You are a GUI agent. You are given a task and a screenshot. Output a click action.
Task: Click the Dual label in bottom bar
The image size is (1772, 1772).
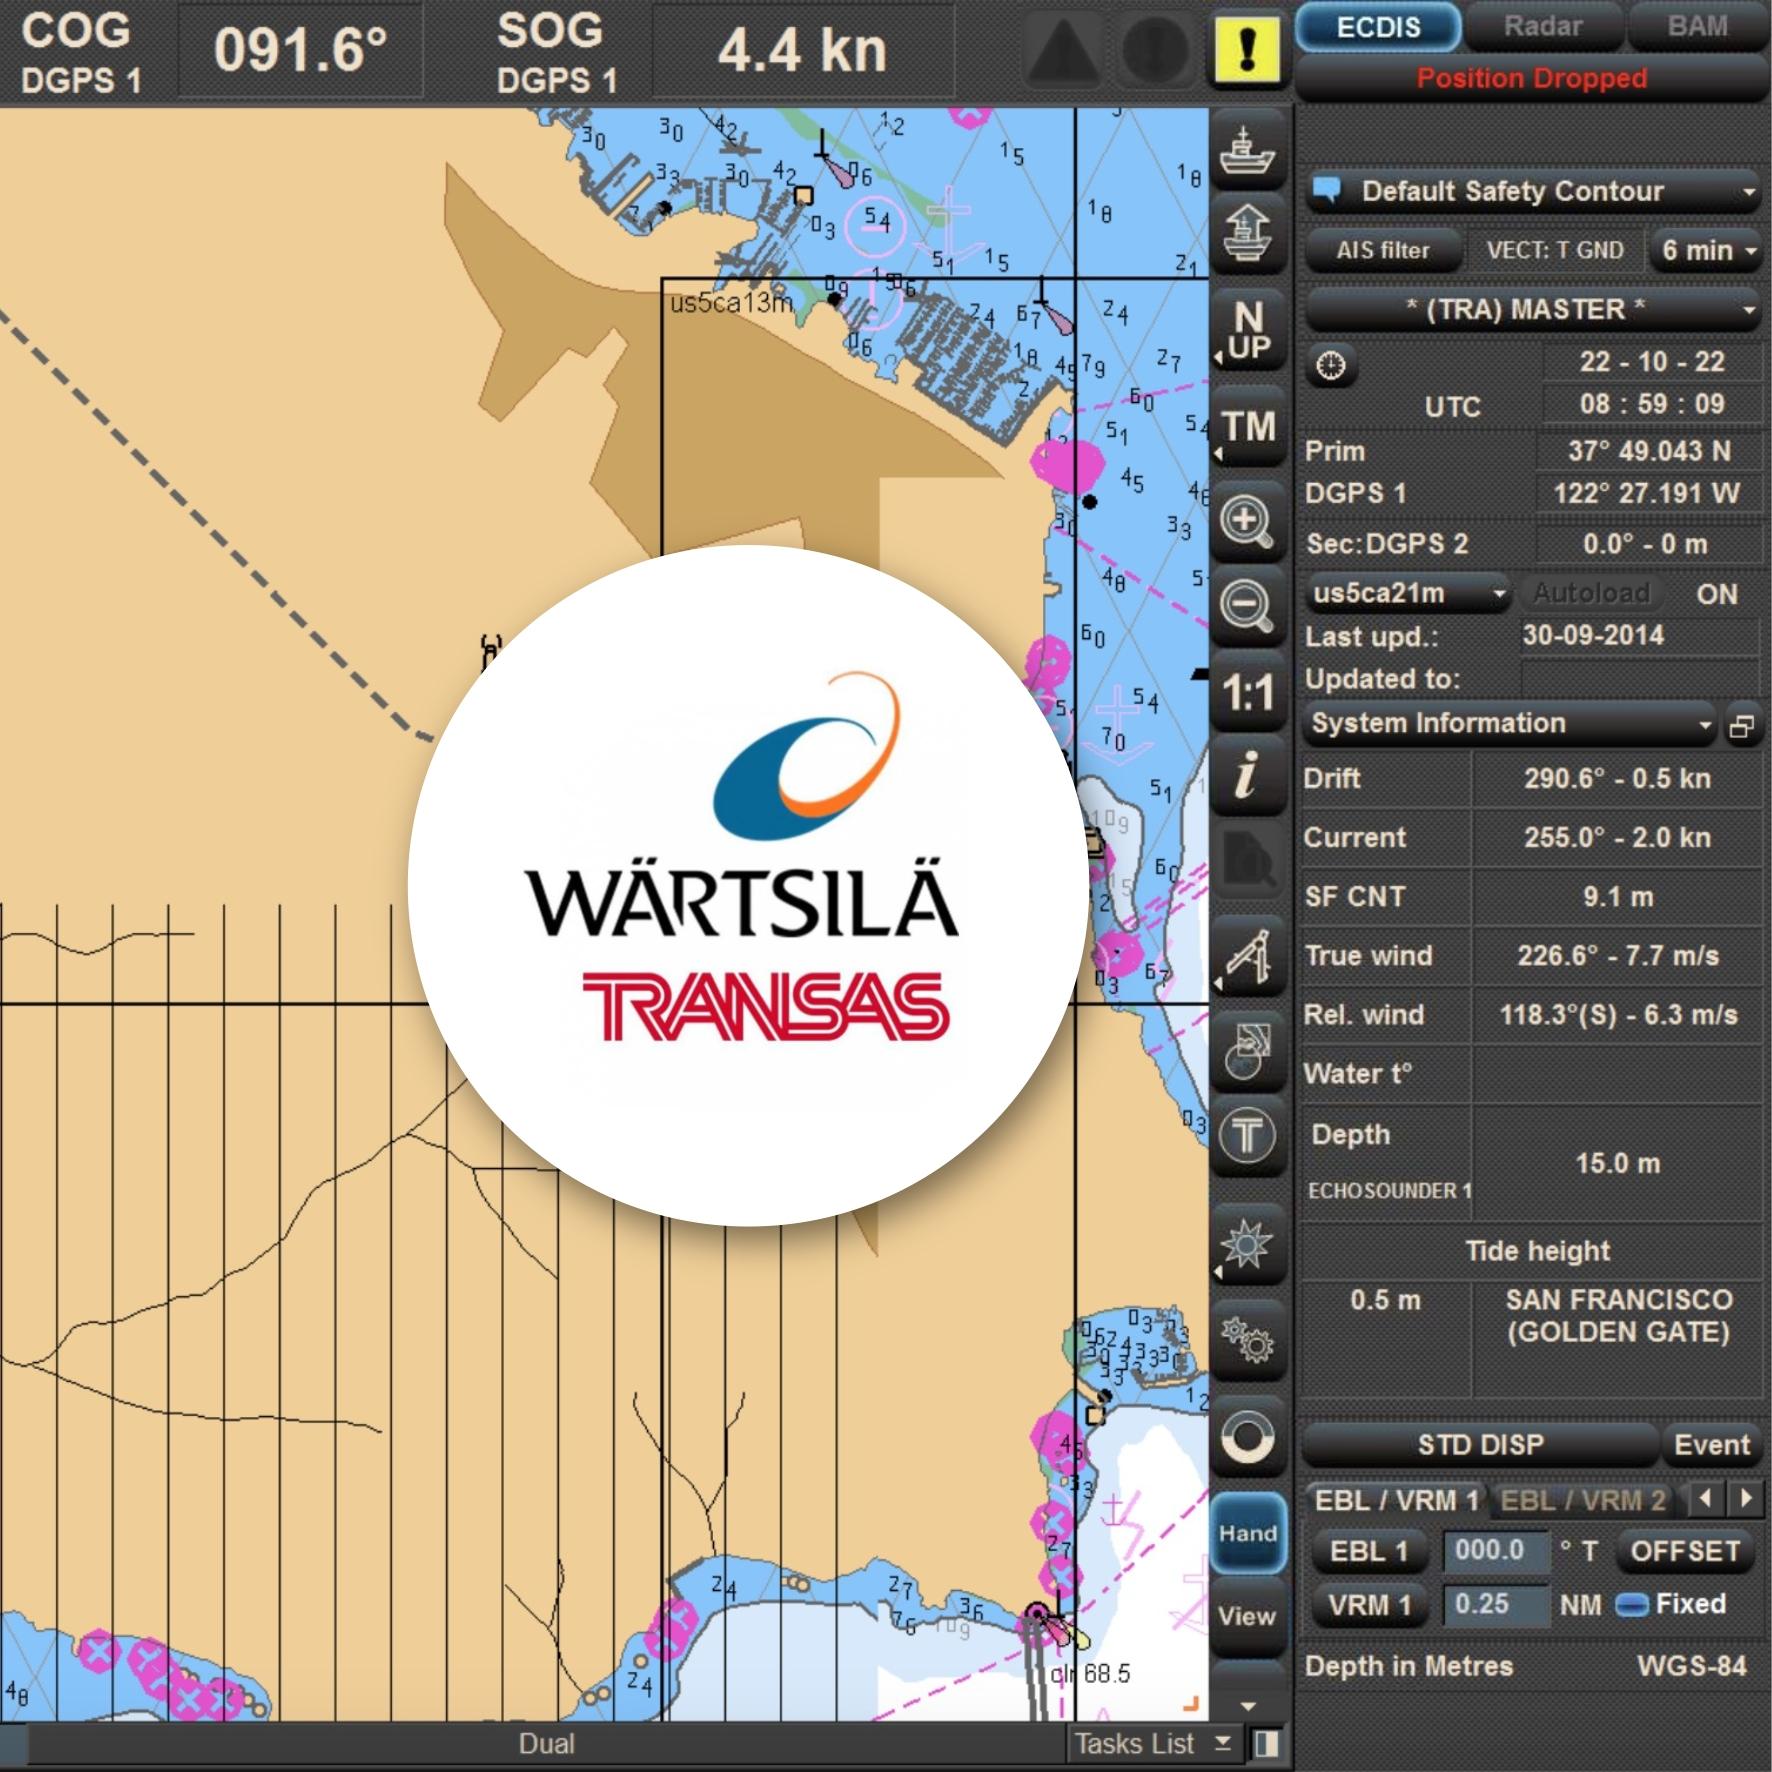(546, 1744)
